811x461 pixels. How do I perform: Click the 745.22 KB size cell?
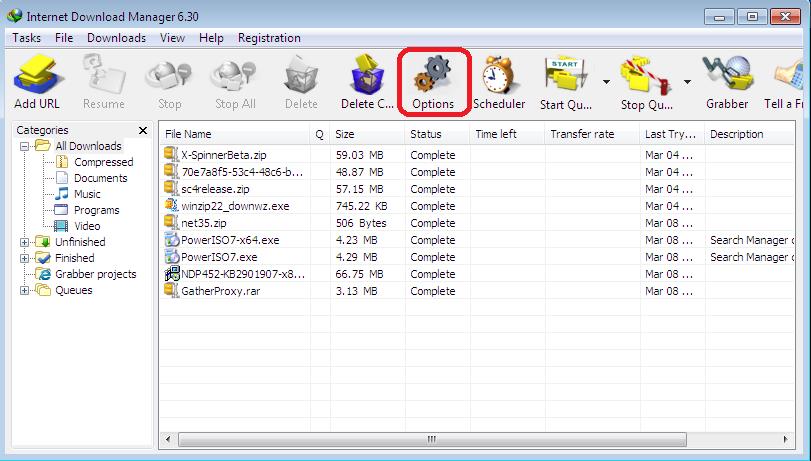pos(361,206)
